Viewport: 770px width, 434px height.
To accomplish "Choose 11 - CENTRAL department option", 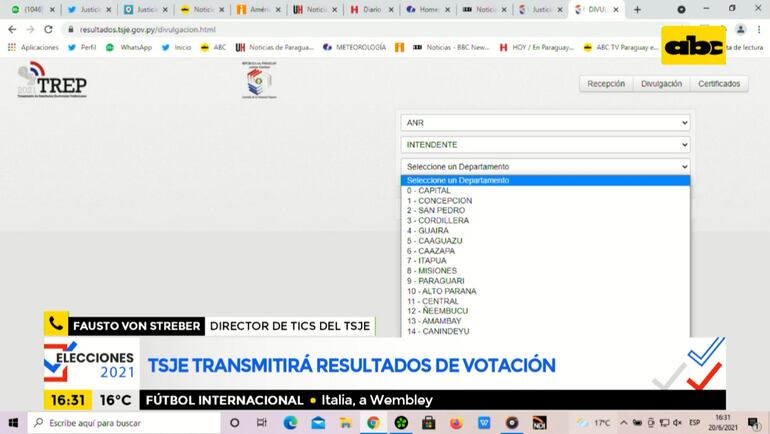I will [432, 301].
